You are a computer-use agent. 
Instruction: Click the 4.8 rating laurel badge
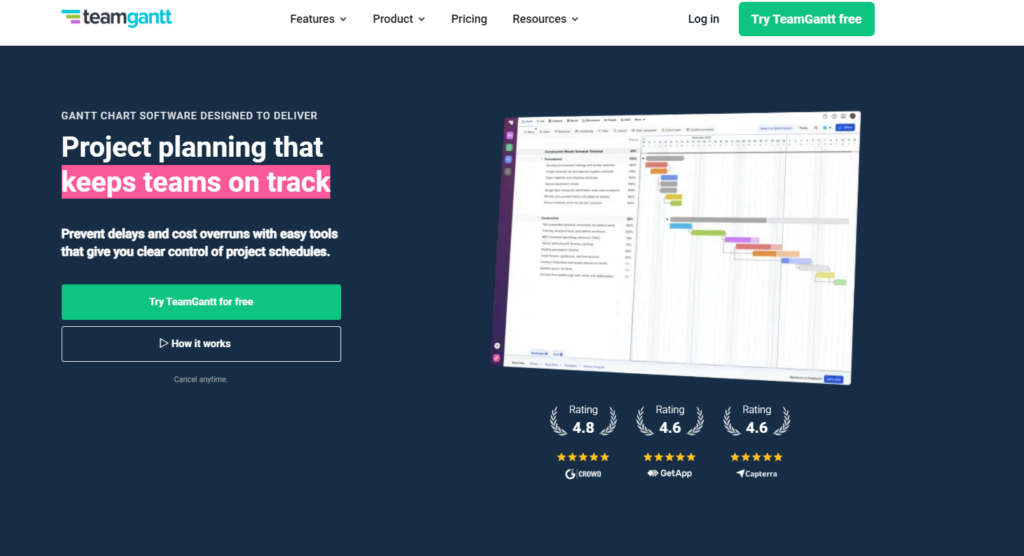click(x=583, y=420)
